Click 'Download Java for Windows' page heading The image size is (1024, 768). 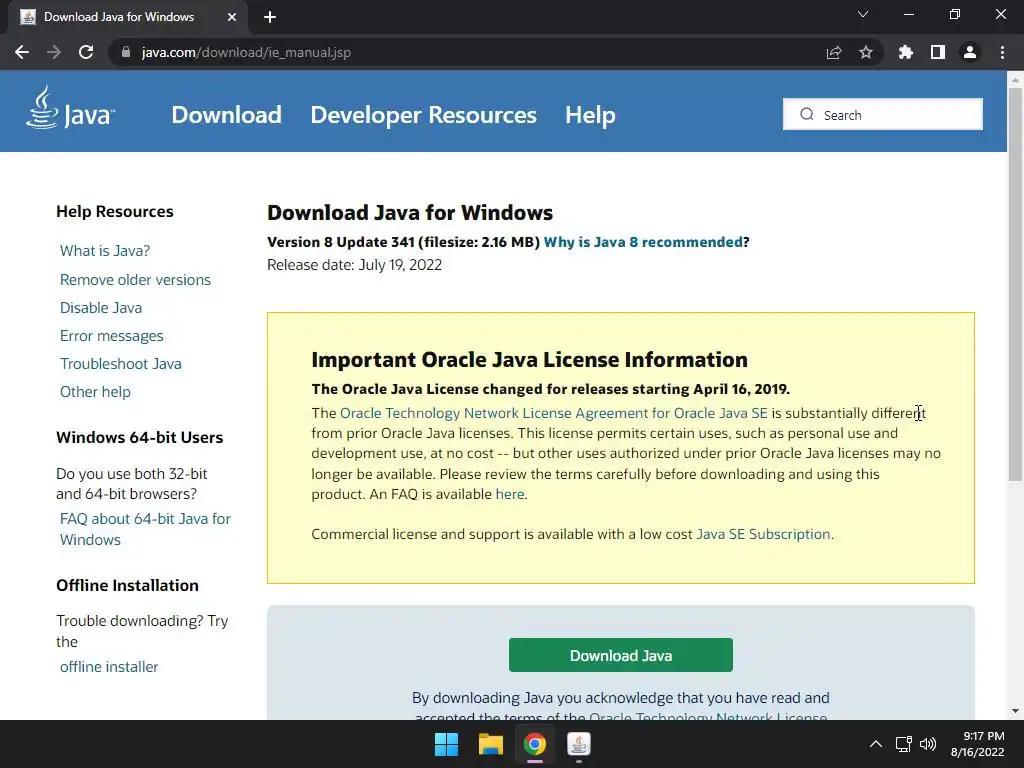click(410, 213)
